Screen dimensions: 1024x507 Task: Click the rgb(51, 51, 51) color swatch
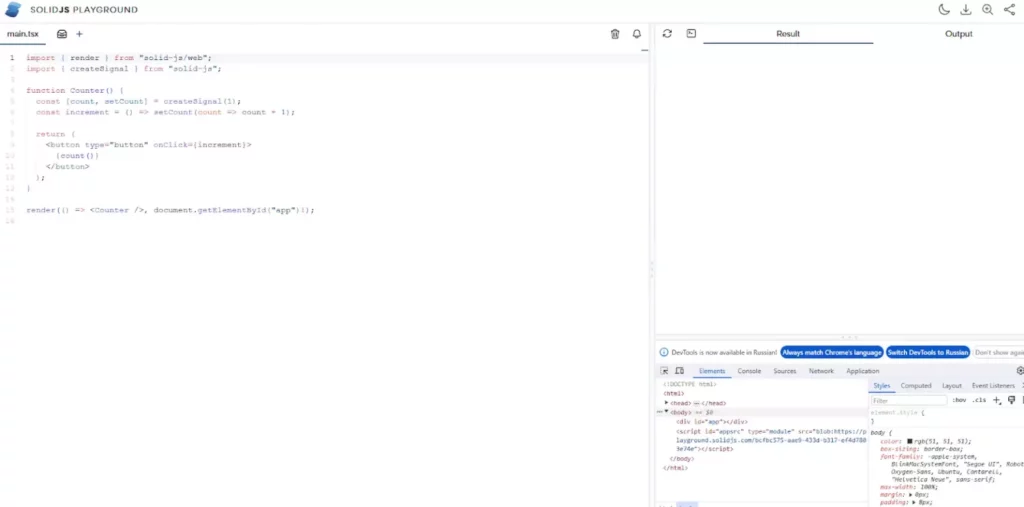pyautogui.click(x=910, y=442)
